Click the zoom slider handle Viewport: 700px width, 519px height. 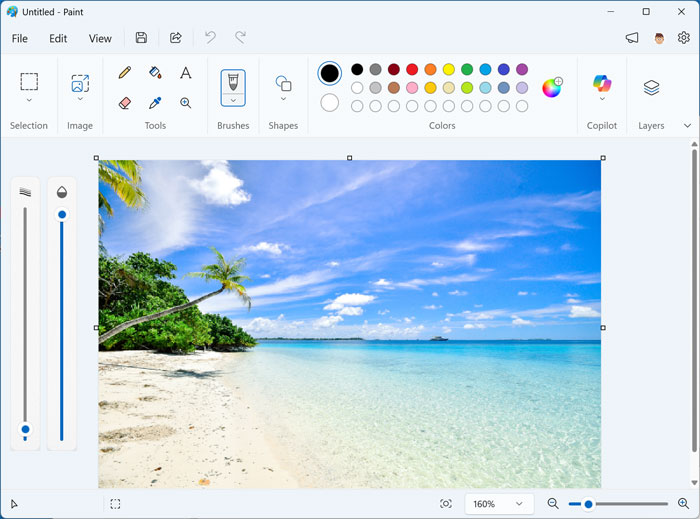[588, 504]
